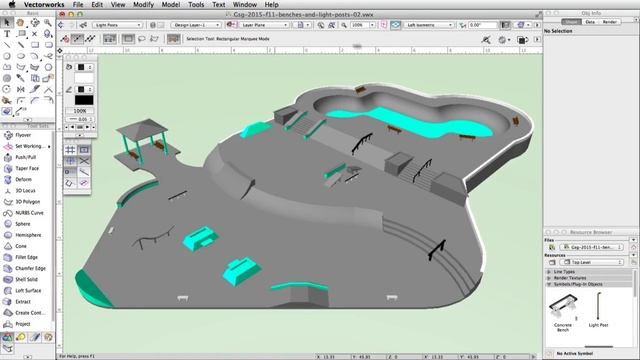Open the Help menu
Image resolution: width=640 pixels, height=360 pixels.
[x=271, y=4]
